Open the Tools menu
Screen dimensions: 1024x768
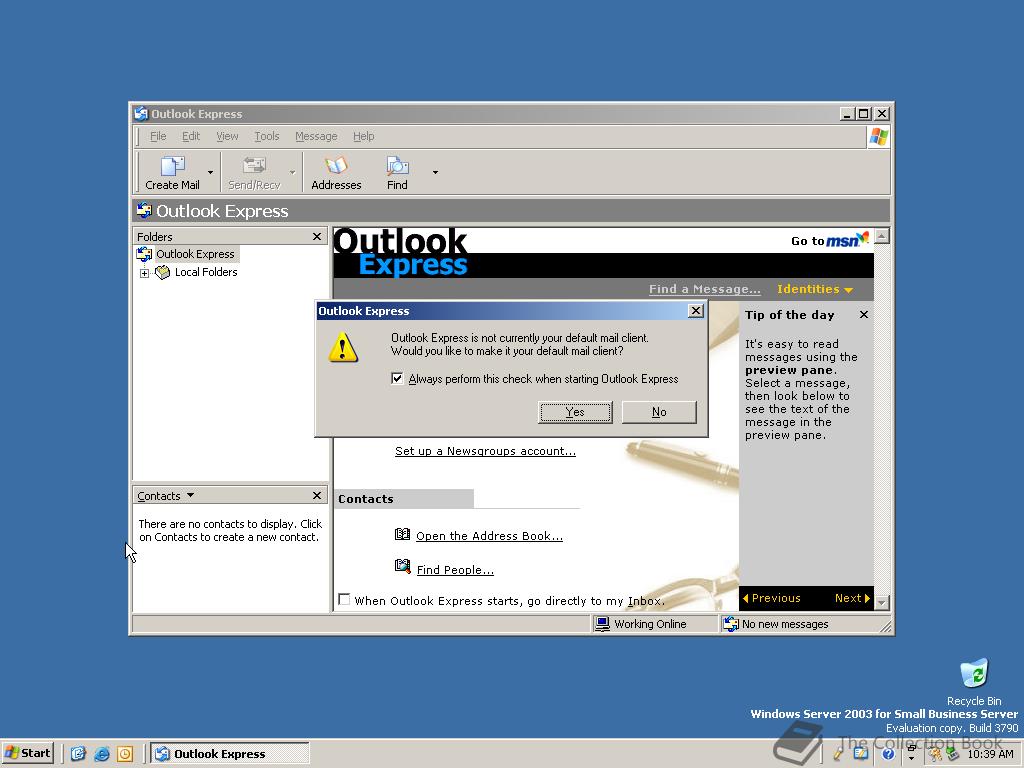[x=266, y=136]
